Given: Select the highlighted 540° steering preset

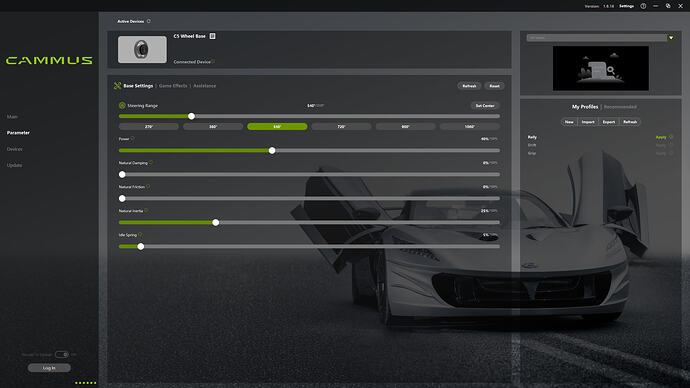Looking at the screenshot, I should click(277, 127).
